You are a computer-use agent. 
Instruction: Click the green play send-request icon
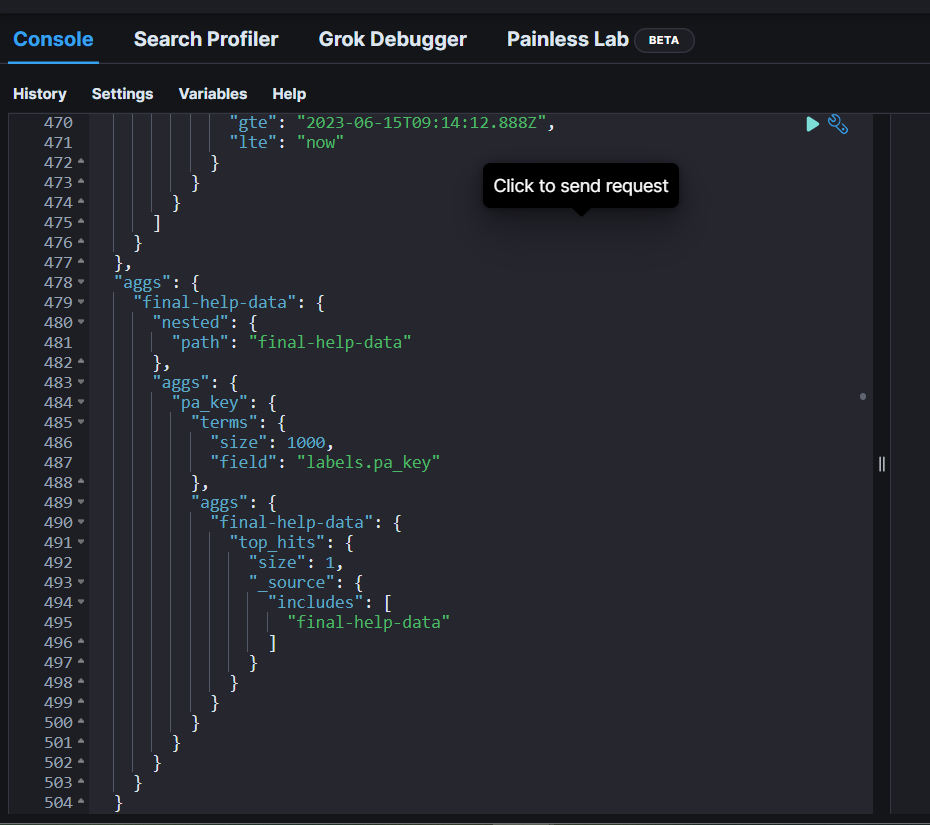[813, 124]
